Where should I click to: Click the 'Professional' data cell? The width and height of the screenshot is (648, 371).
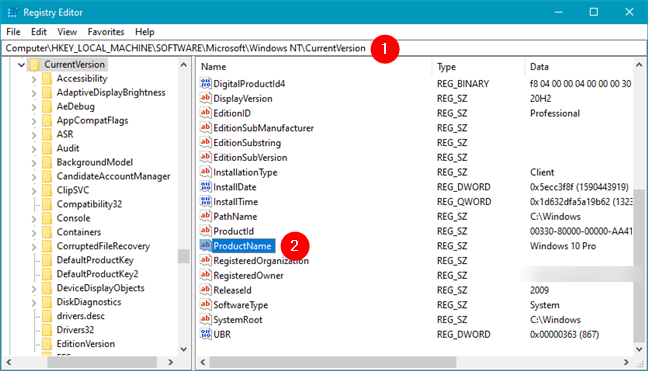[x=555, y=113]
